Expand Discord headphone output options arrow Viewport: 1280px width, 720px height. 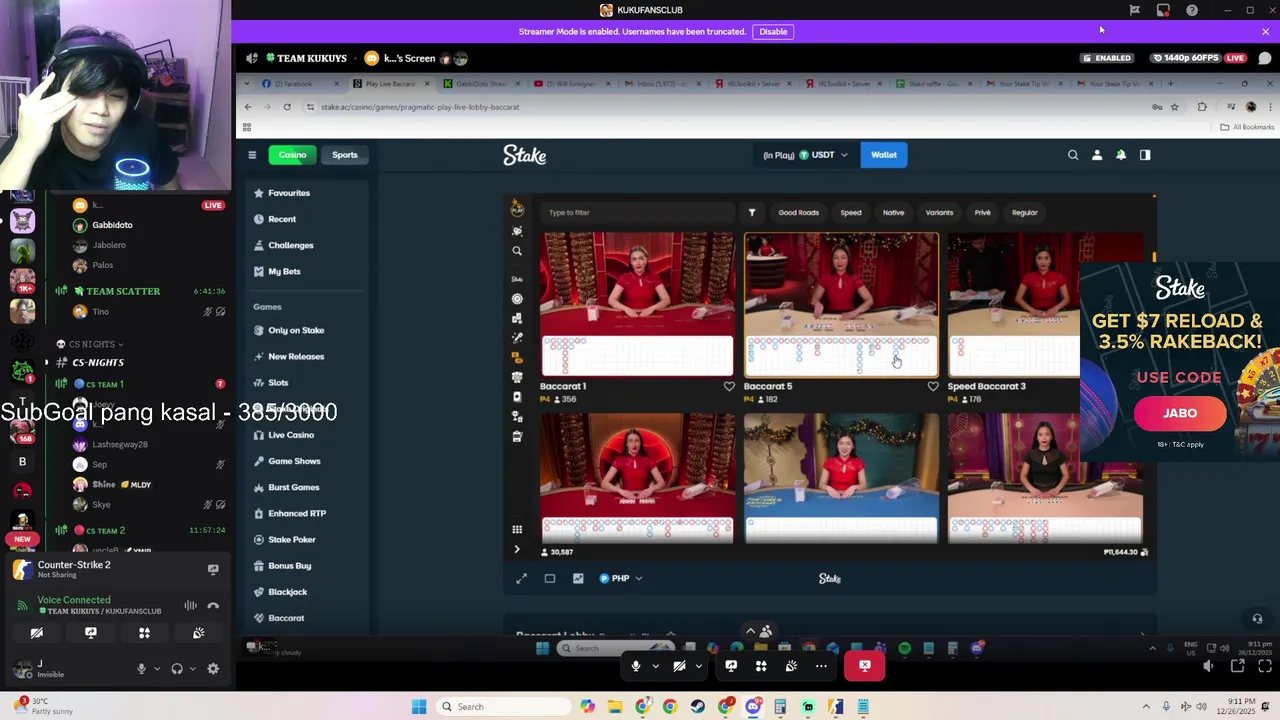pos(192,669)
